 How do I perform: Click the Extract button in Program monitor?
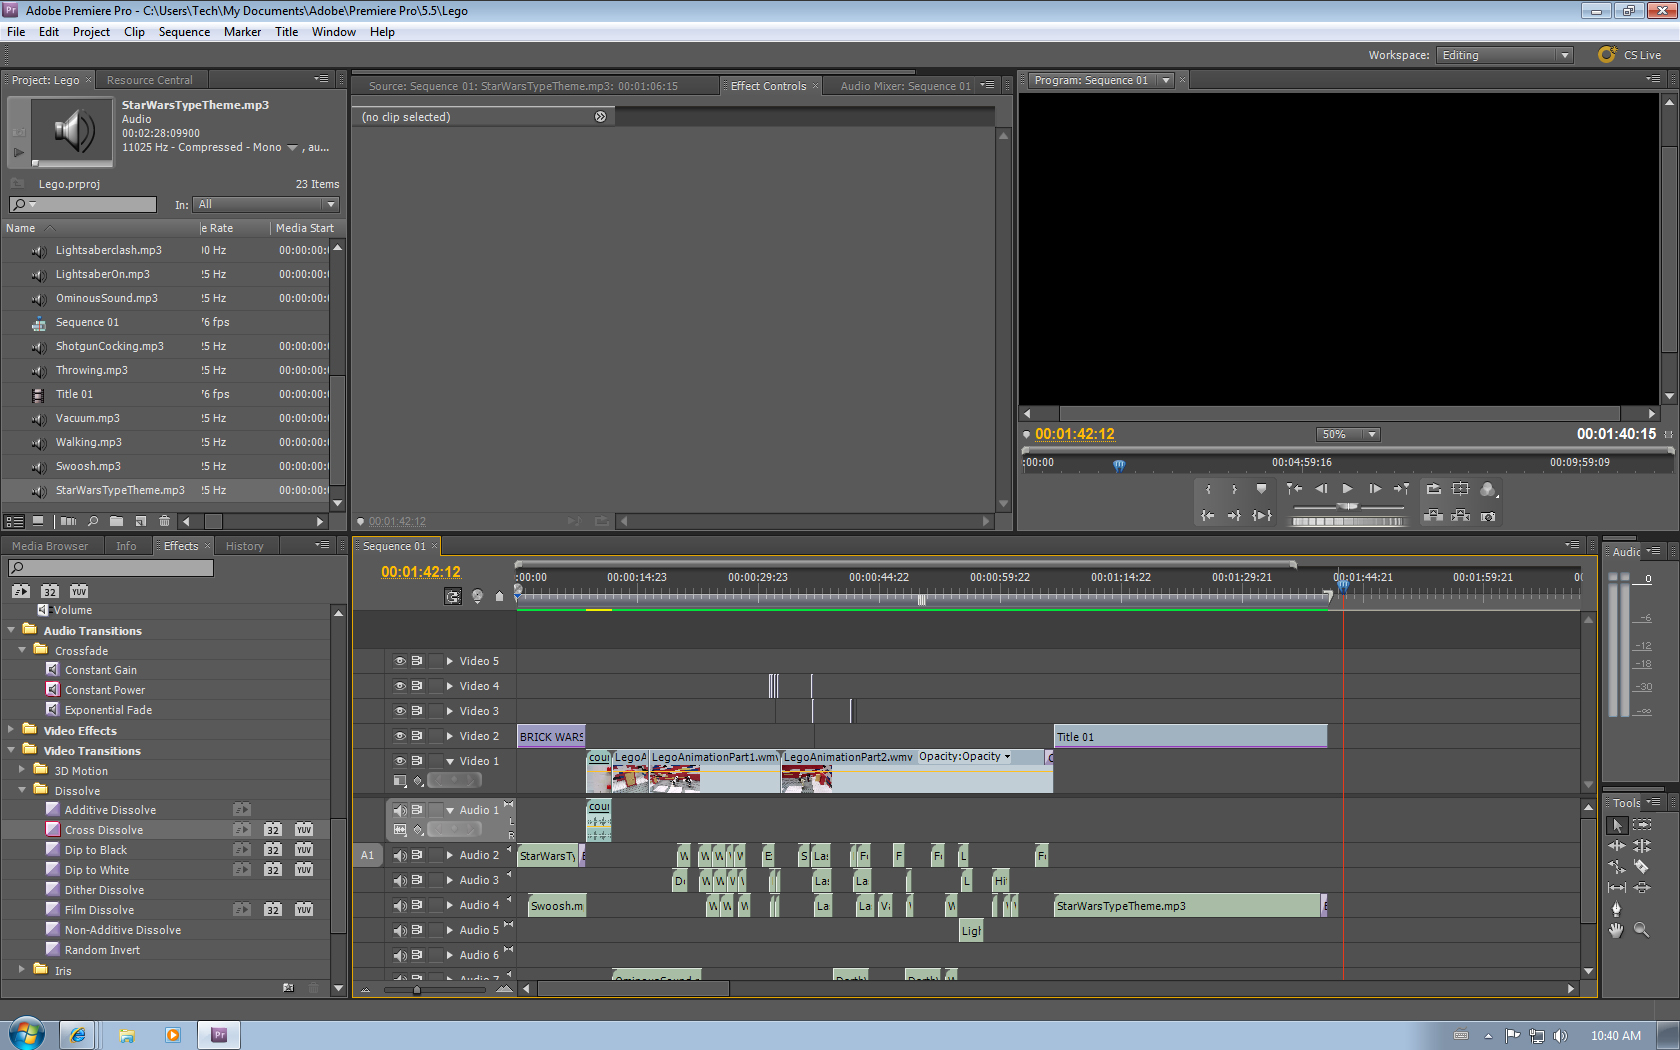[x=1461, y=516]
